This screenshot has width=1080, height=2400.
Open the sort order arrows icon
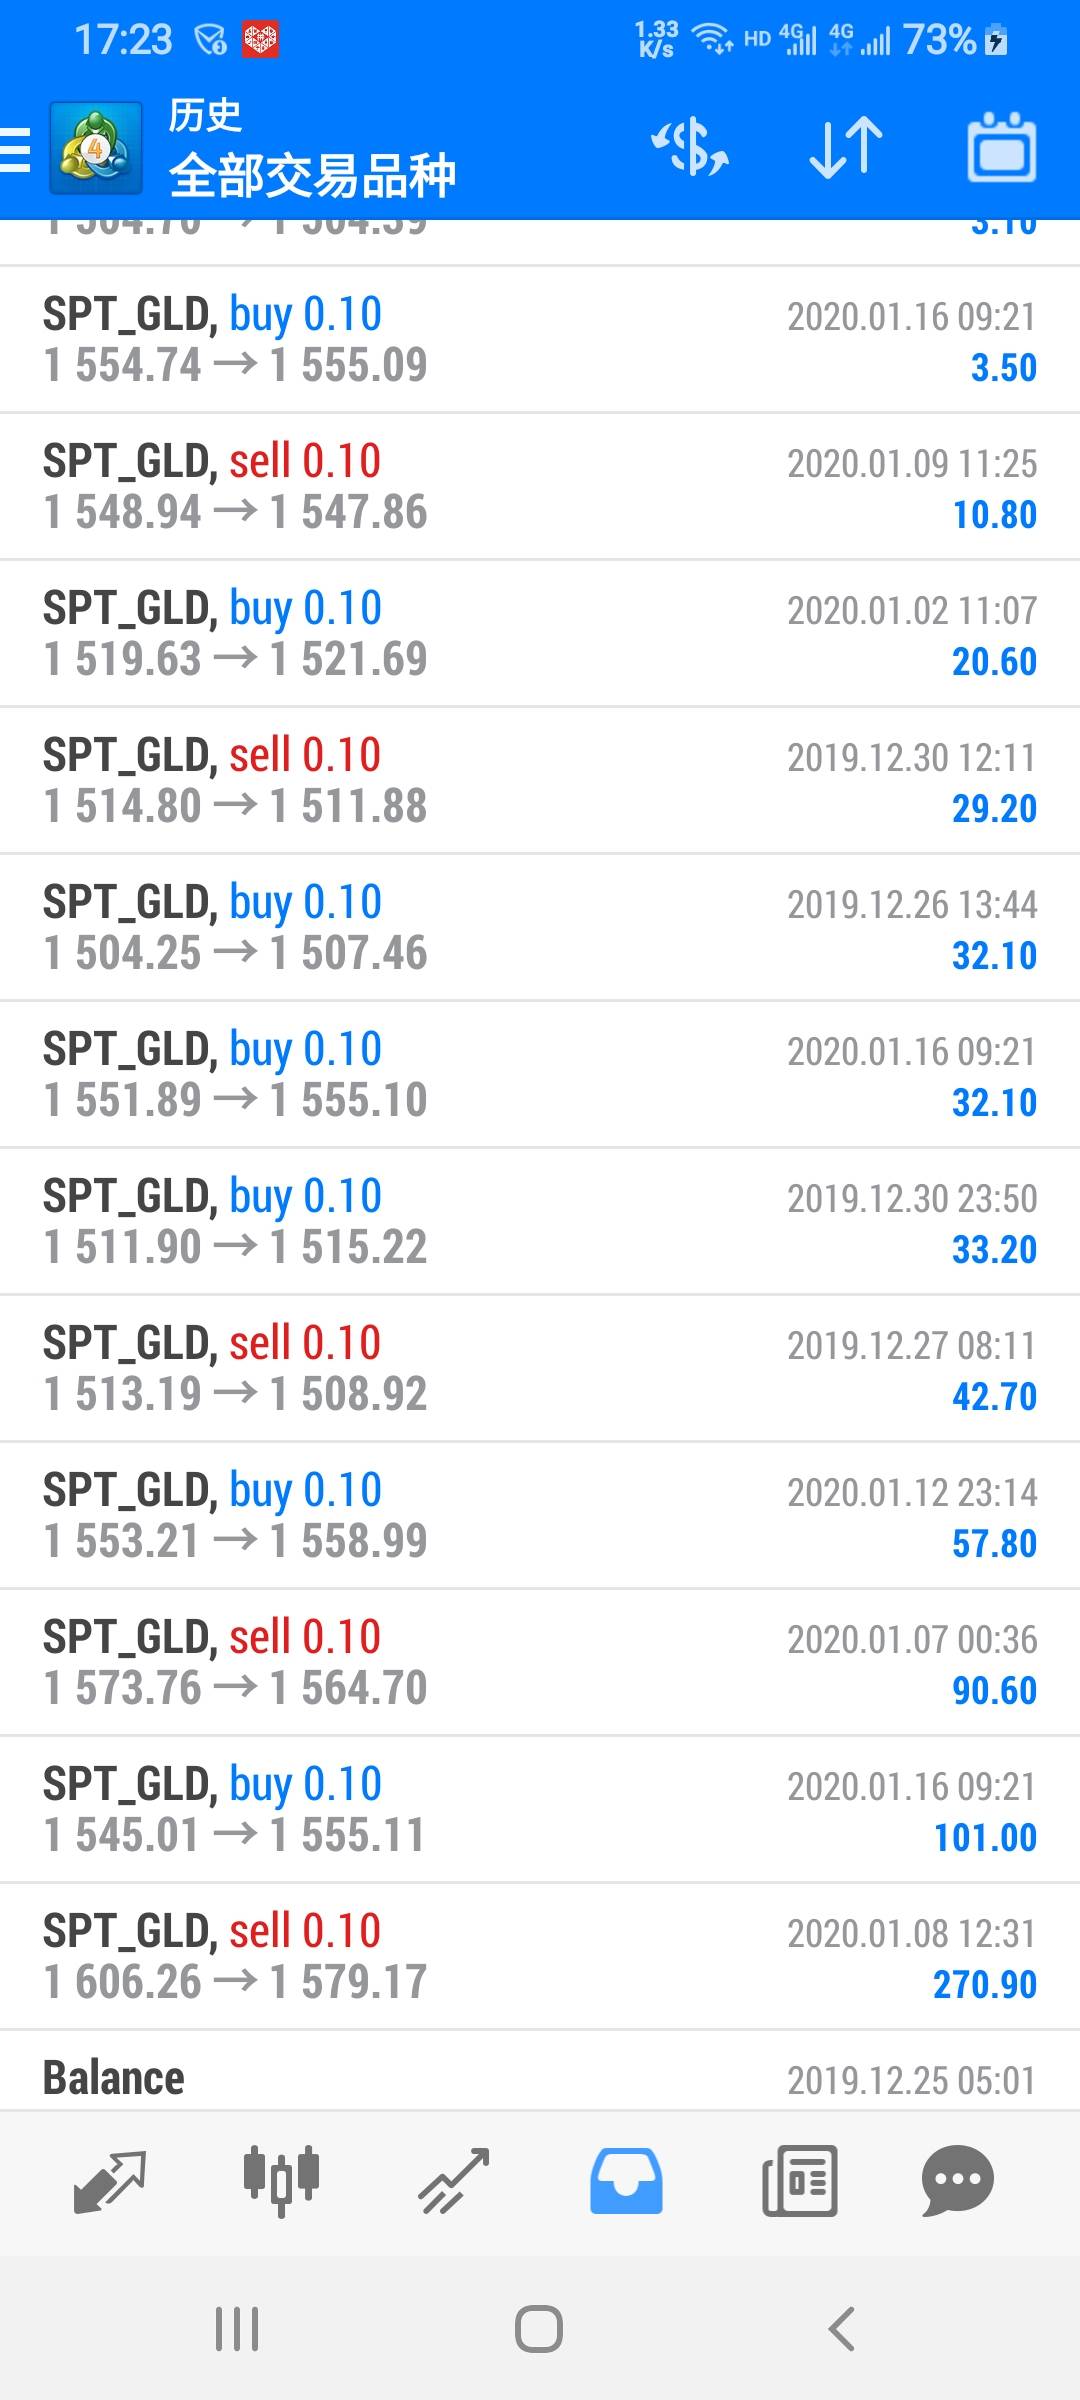tap(845, 148)
